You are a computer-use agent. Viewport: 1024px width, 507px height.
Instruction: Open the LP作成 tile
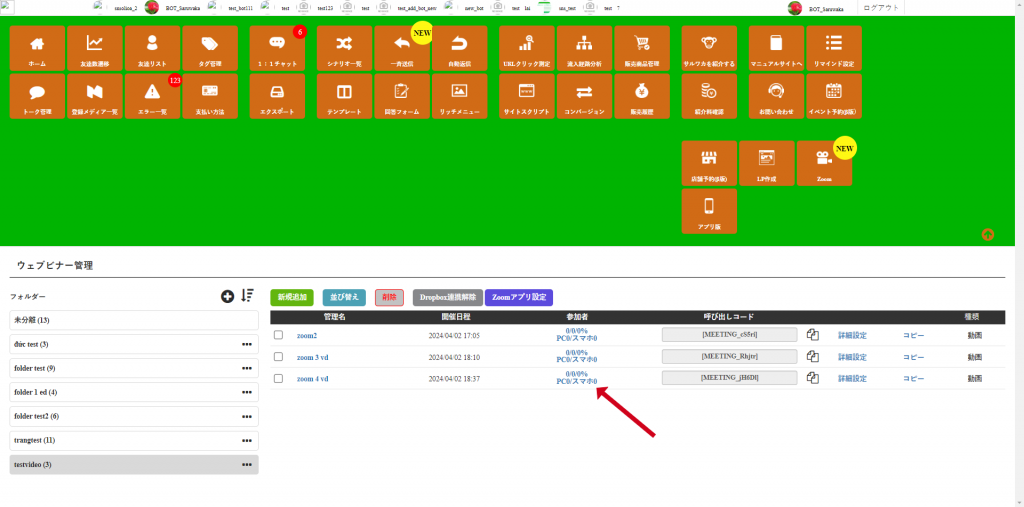tap(766, 163)
